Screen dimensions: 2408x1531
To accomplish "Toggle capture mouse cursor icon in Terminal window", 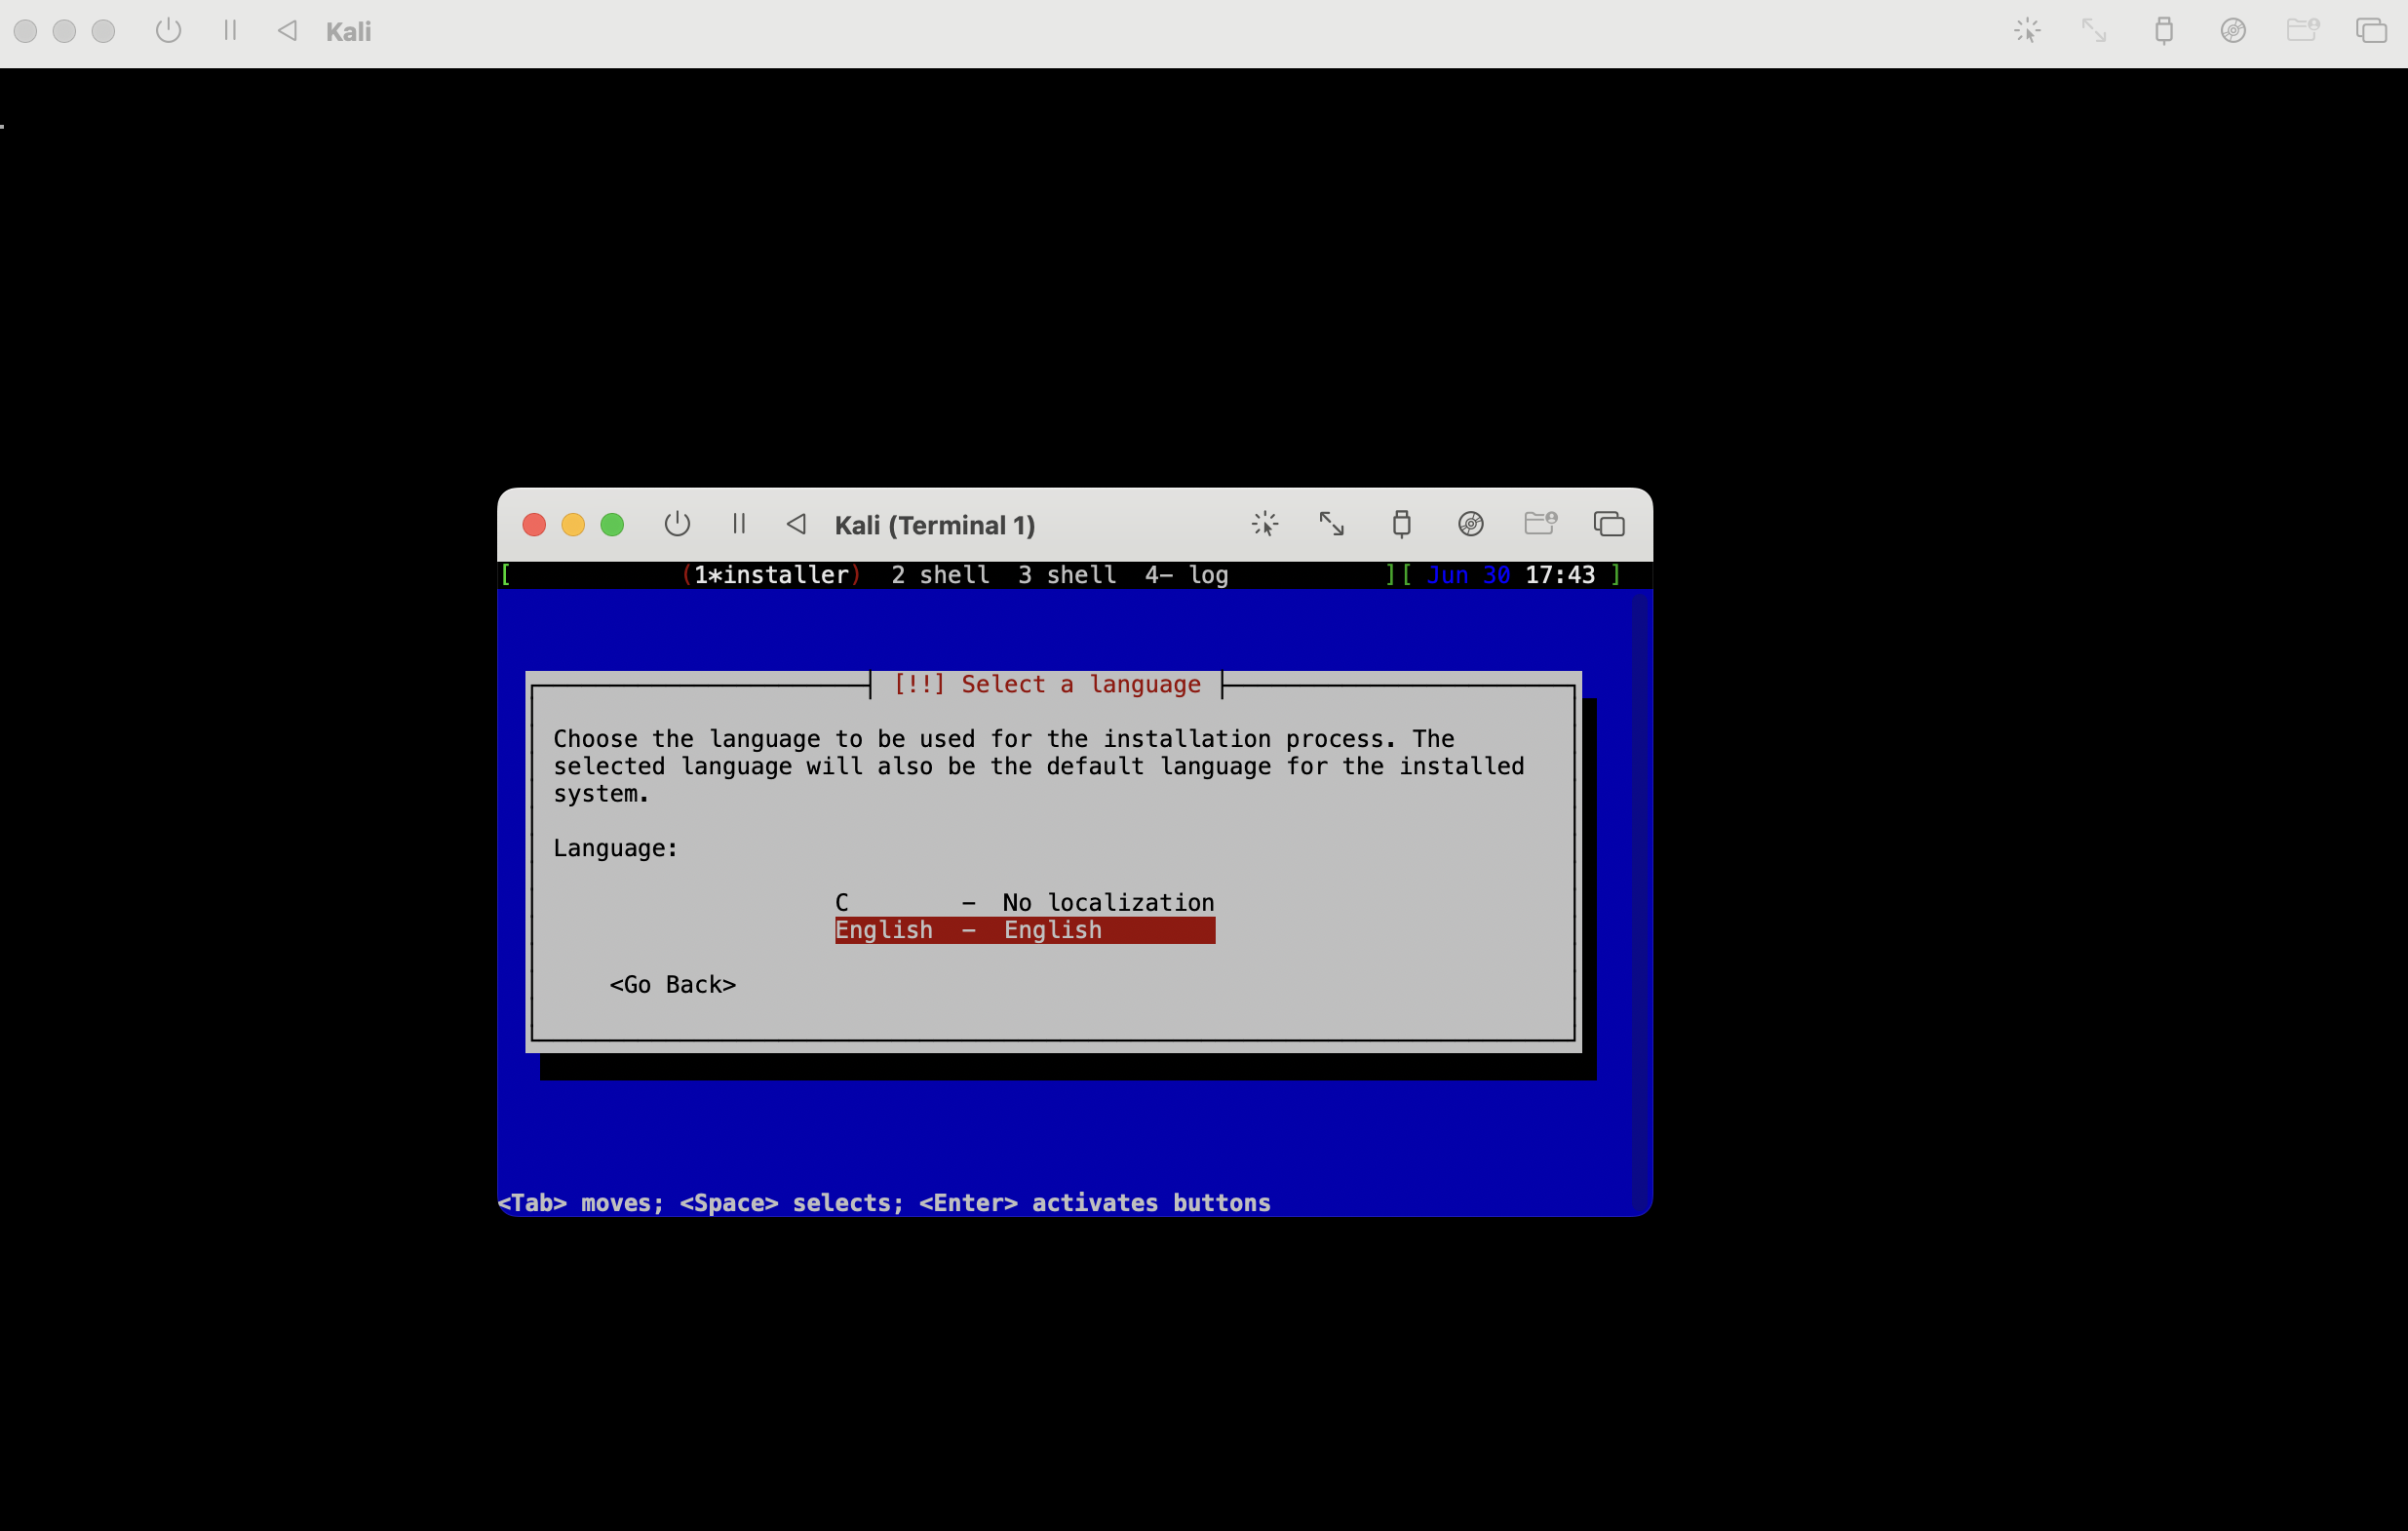I will click(1265, 524).
